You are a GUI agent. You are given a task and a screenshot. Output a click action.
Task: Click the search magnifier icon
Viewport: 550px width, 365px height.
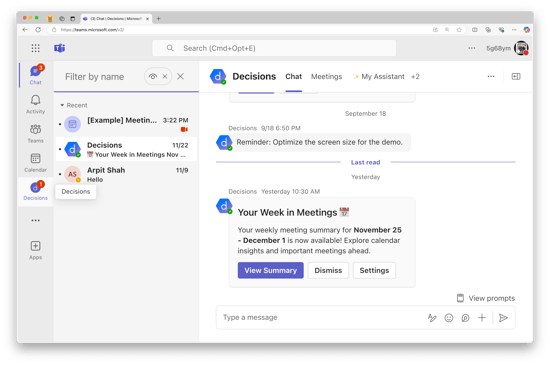click(170, 48)
